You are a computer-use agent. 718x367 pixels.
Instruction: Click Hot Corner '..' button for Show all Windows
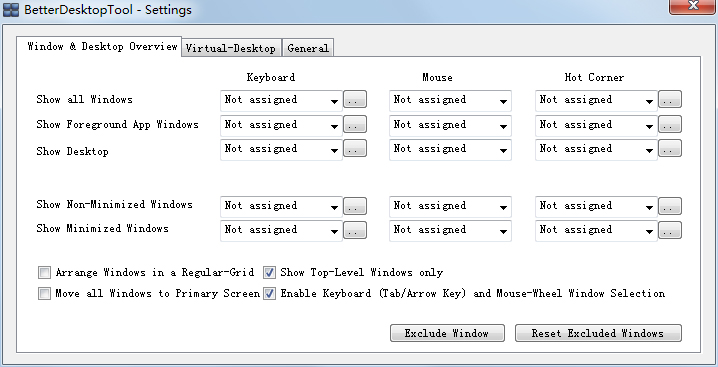[670, 99]
